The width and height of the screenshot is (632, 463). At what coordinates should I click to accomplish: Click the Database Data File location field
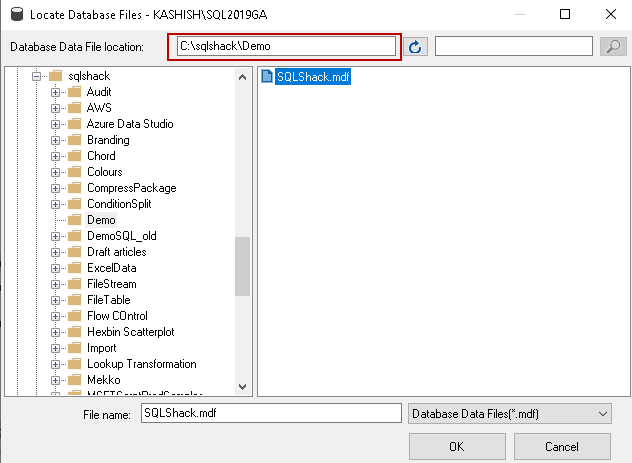[x=286, y=46]
